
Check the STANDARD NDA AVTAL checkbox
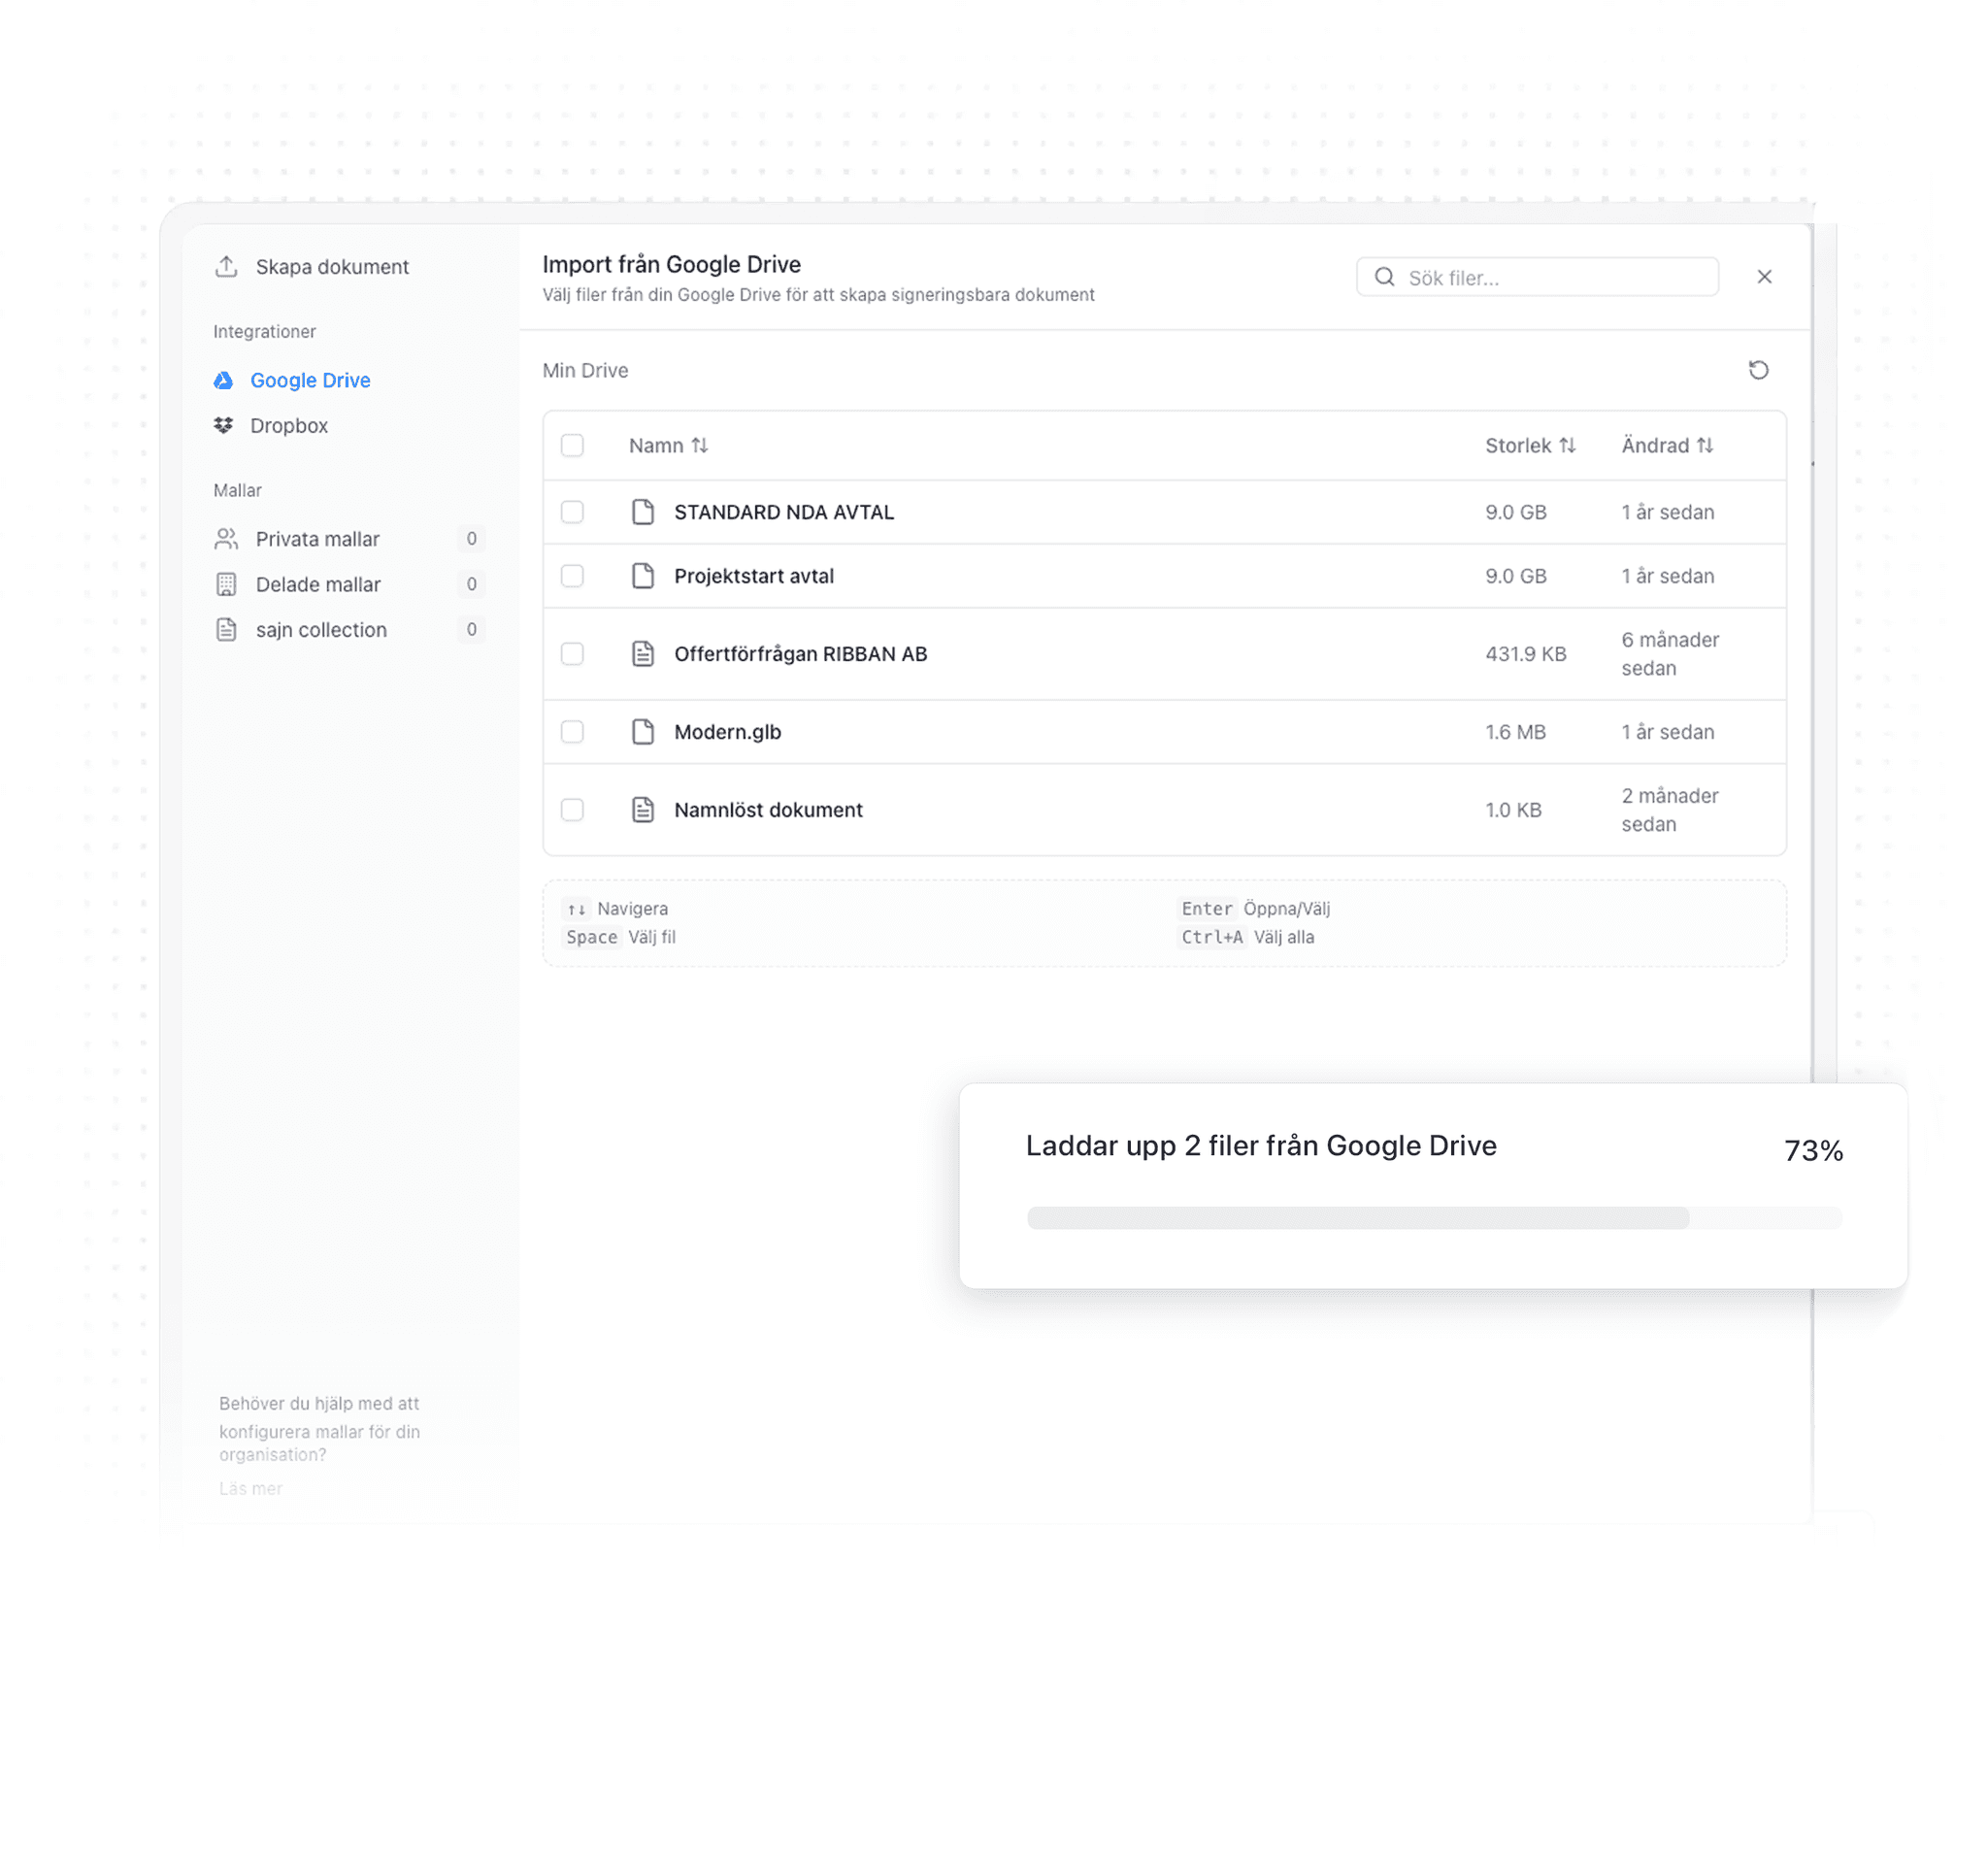572,512
